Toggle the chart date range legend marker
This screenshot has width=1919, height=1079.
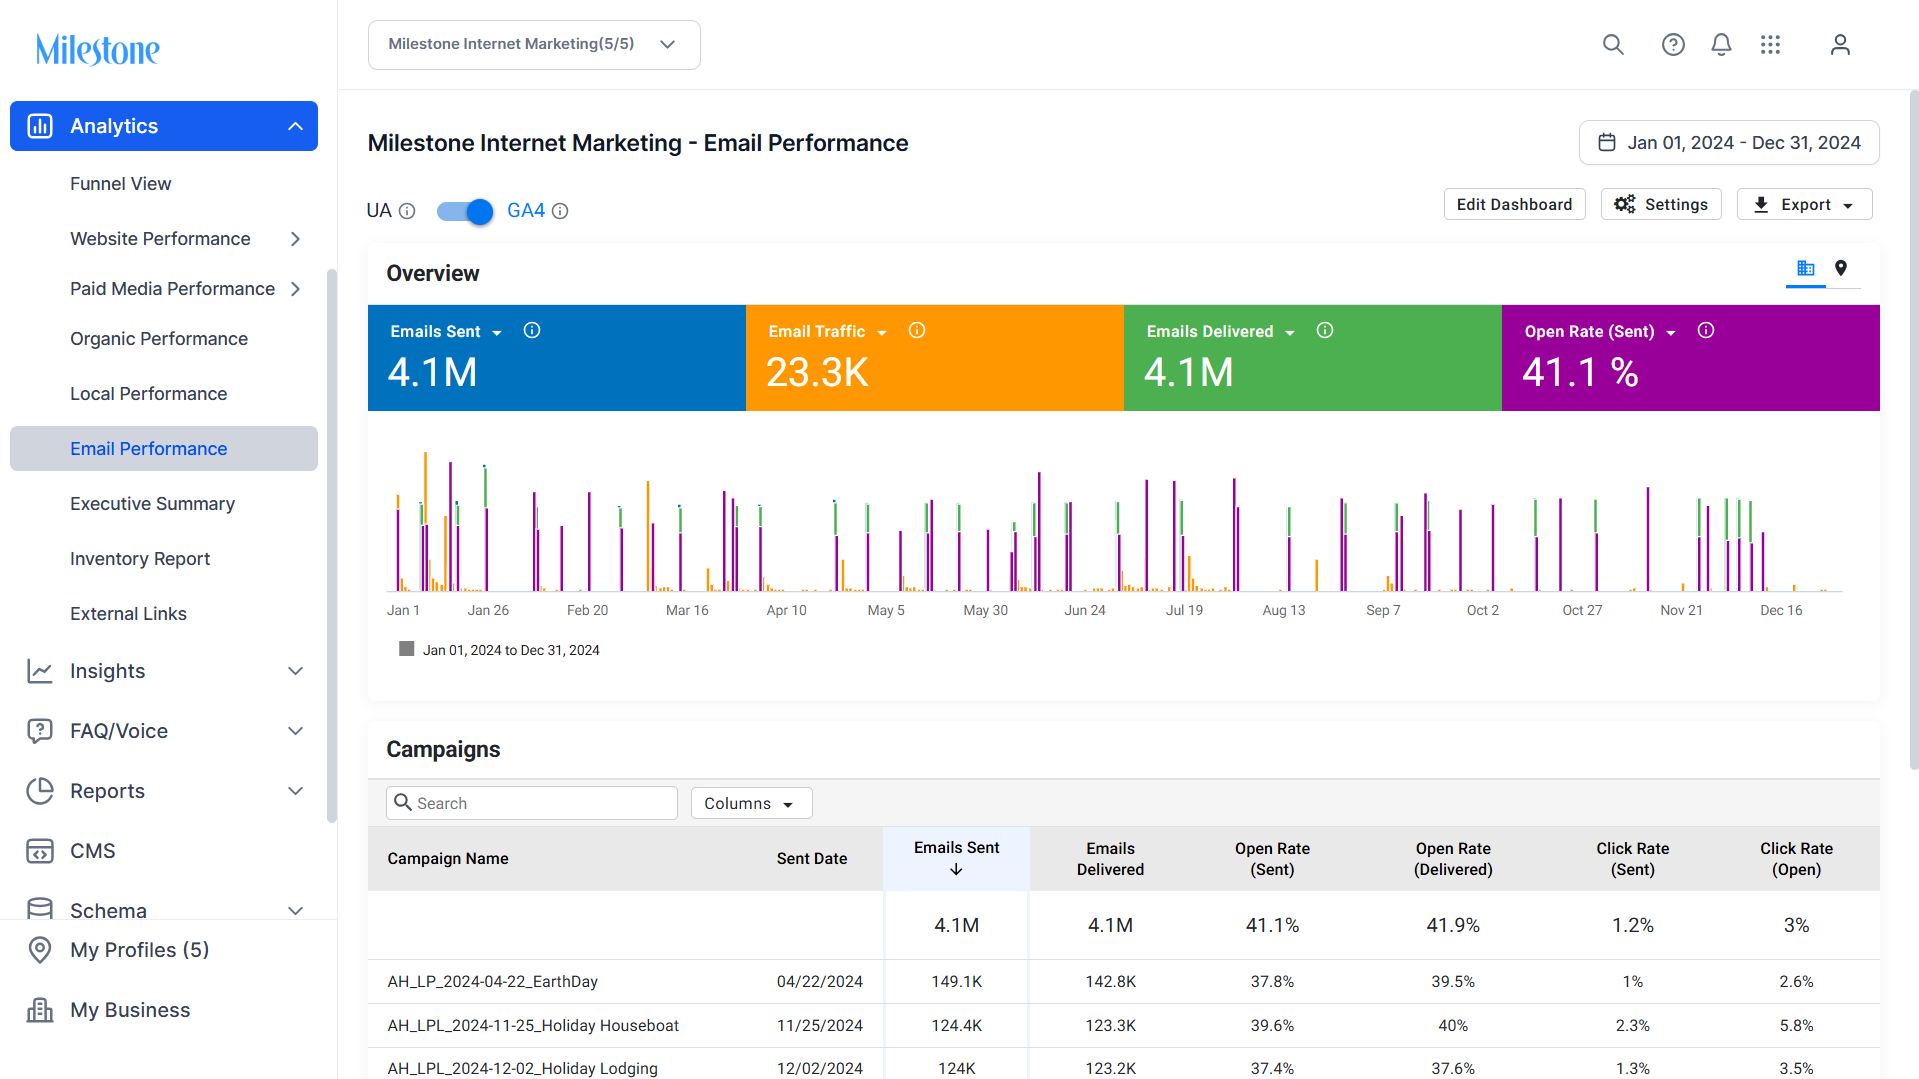(407, 649)
